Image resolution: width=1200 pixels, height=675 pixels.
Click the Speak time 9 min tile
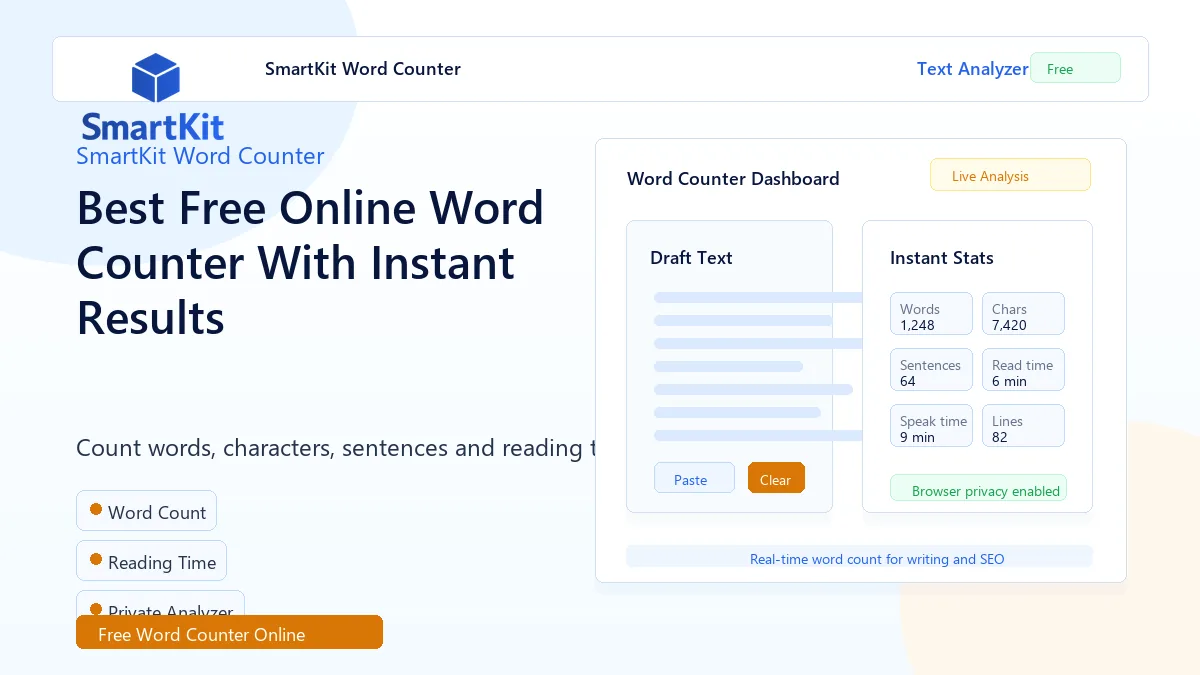pos(931,426)
